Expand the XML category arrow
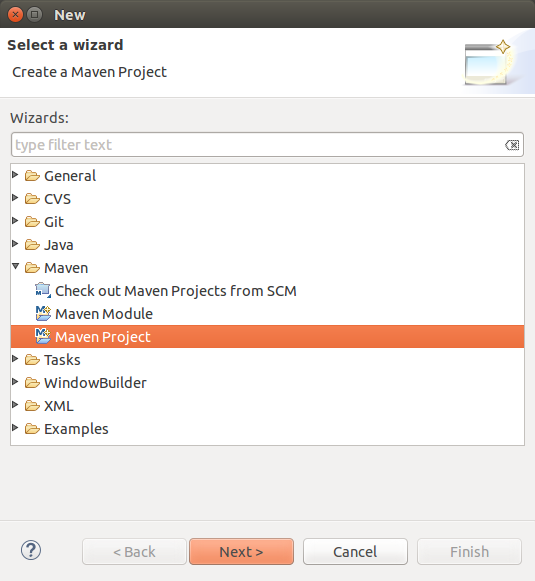The image size is (535, 581). pos(15,405)
